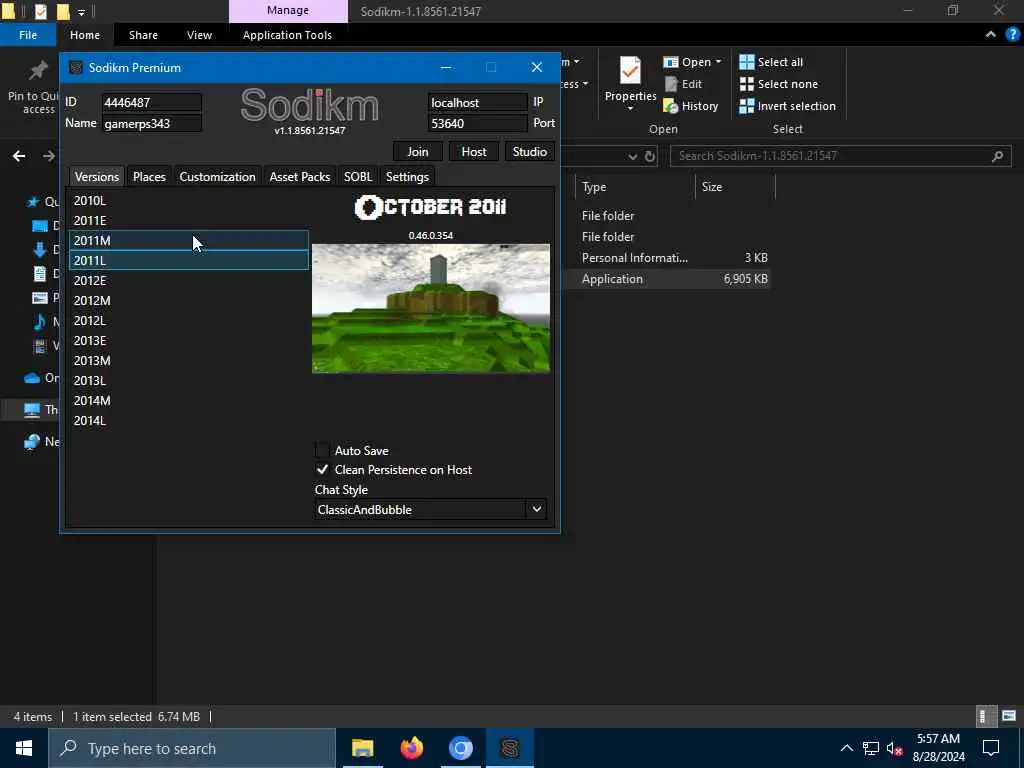Image resolution: width=1024 pixels, height=768 pixels.
Task: Open File Explorer from the taskbar
Action: point(362,748)
